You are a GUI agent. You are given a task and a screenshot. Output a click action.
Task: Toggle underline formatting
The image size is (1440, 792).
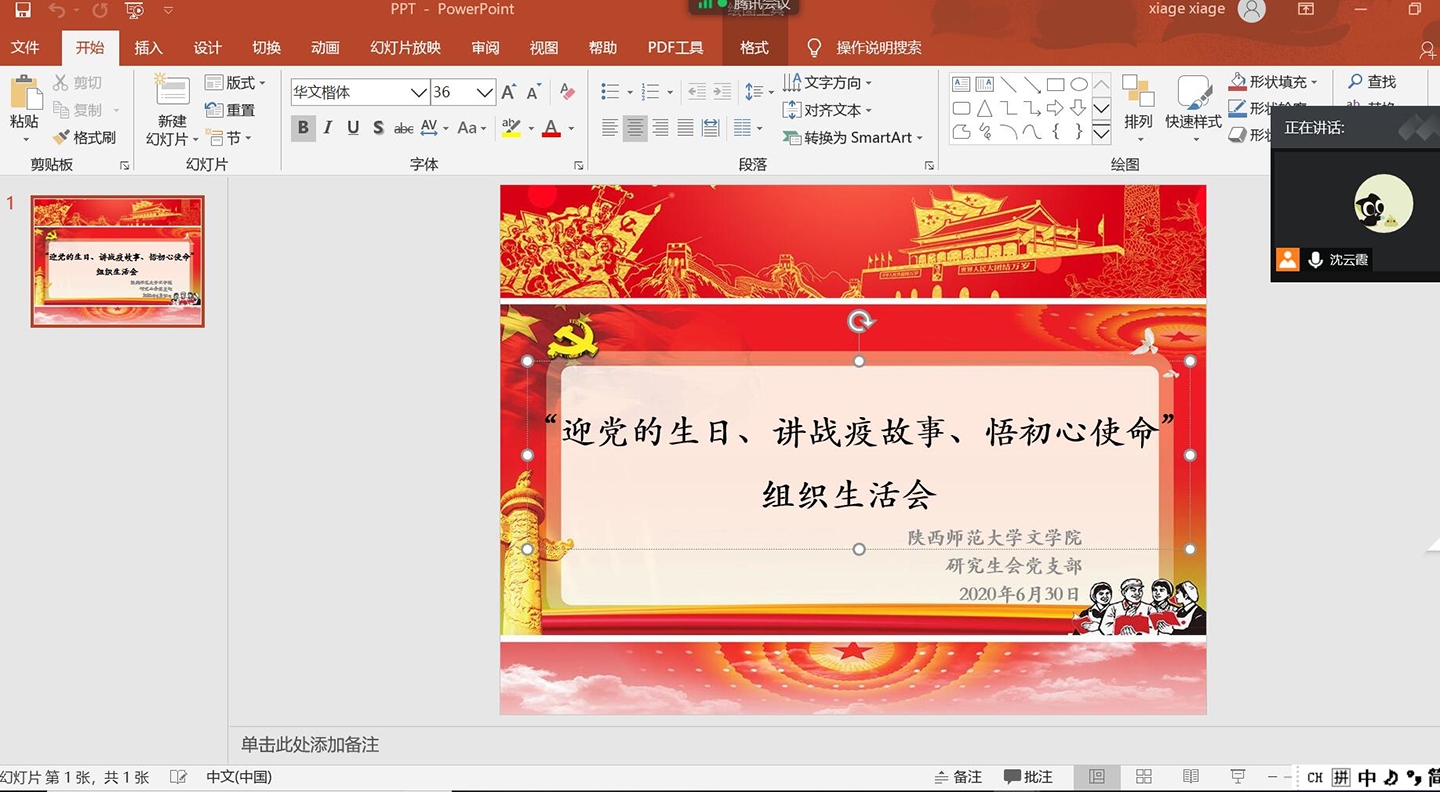[x=353, y=128]
